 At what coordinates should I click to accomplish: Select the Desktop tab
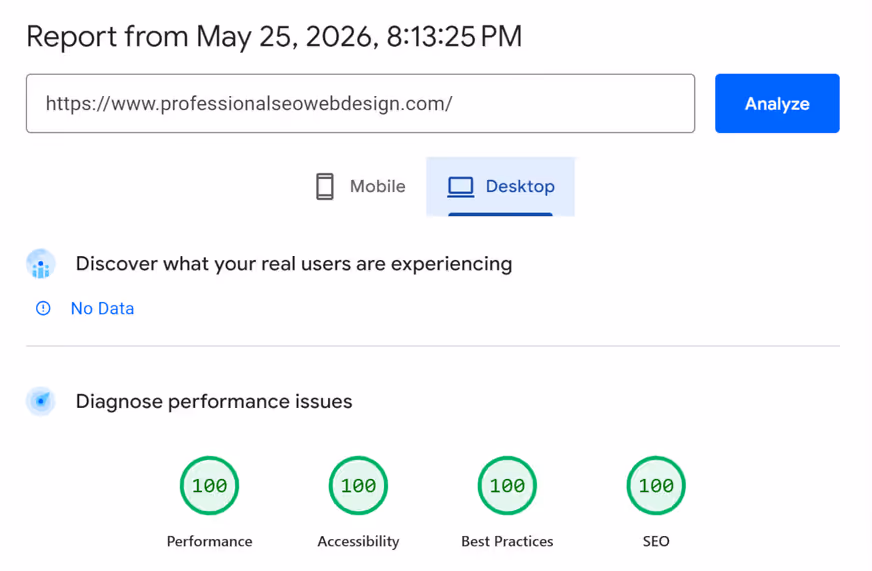pos(501,186)
